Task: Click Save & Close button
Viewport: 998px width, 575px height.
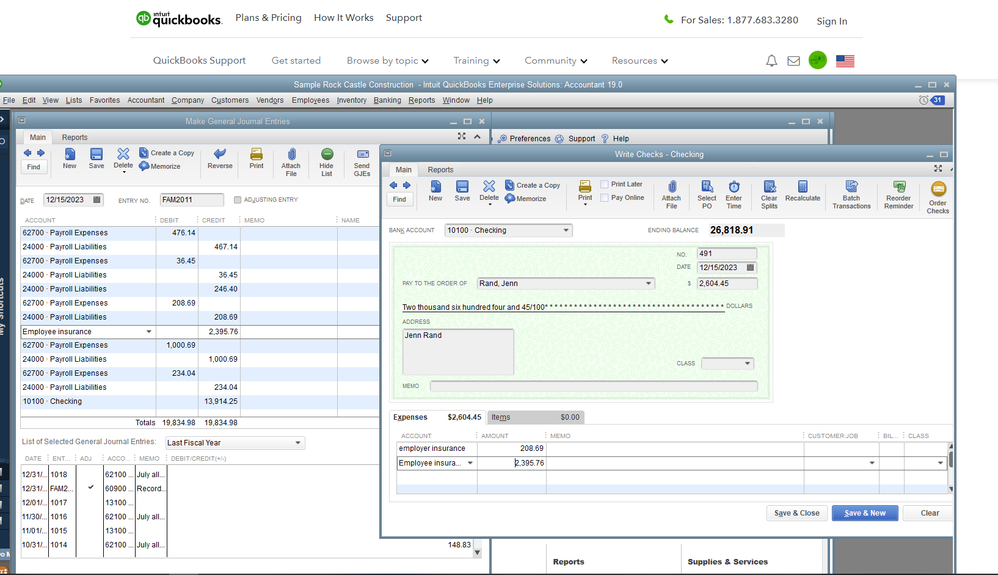Action: (x=797, y=513)
